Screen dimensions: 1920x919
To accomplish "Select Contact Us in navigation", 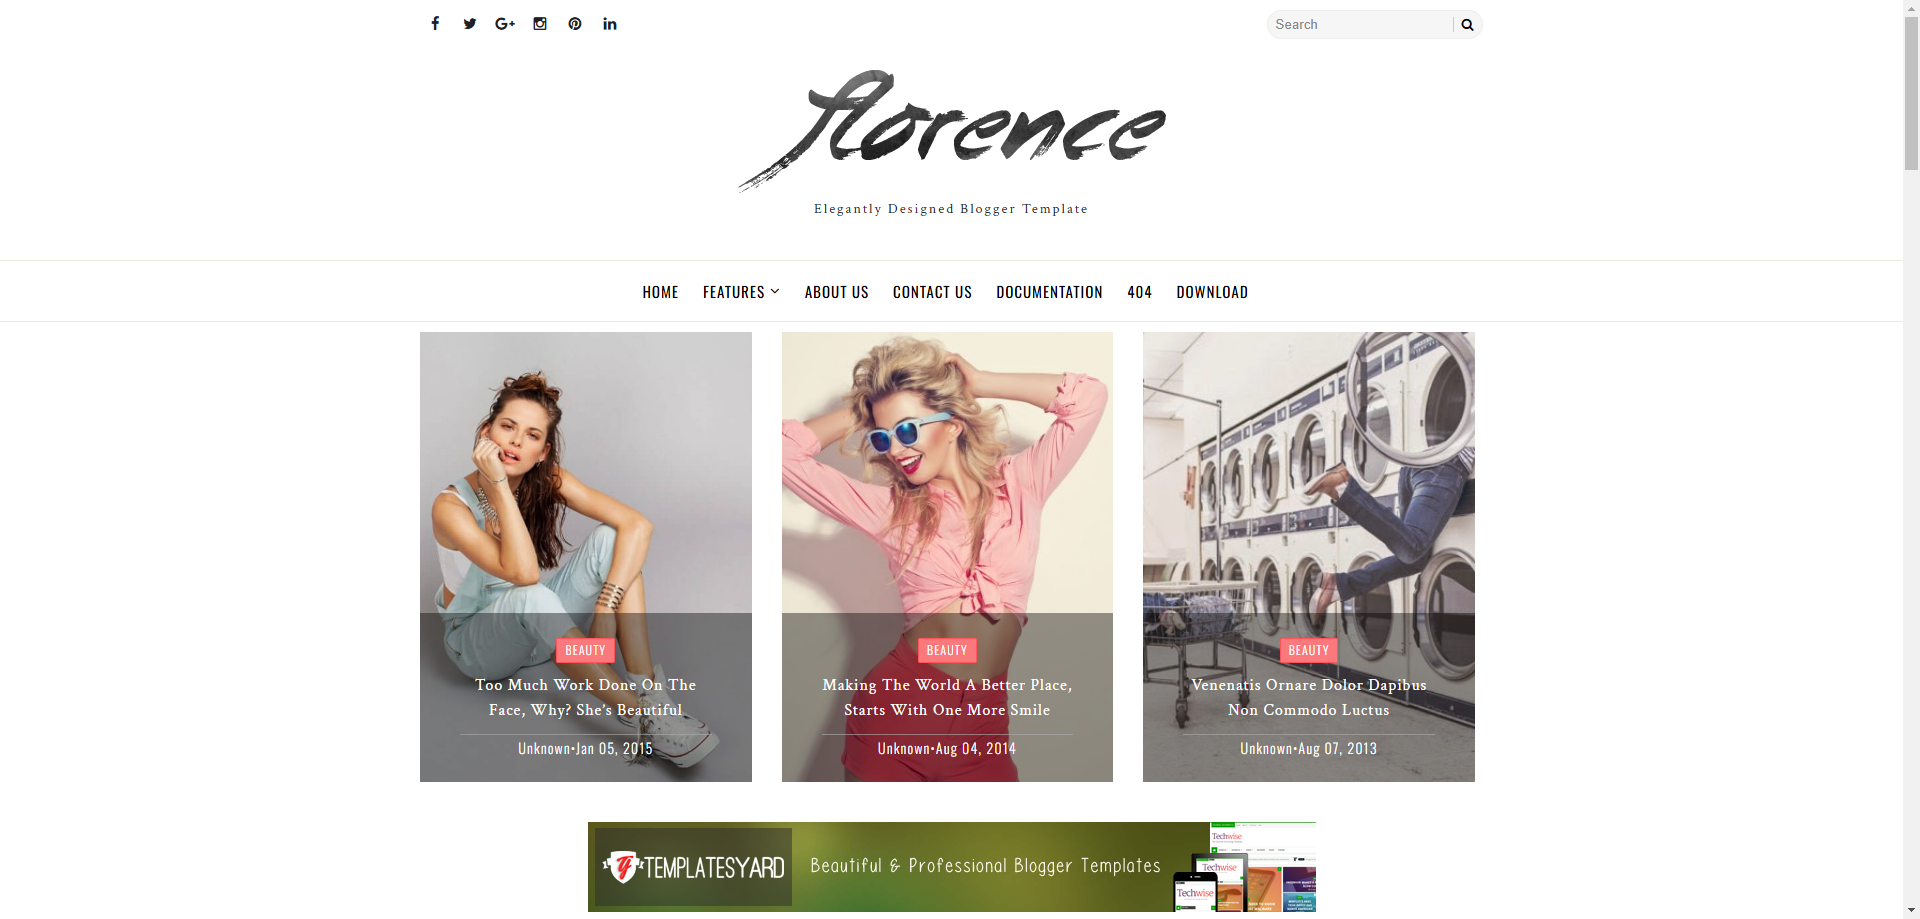I will tap(932, 292).
